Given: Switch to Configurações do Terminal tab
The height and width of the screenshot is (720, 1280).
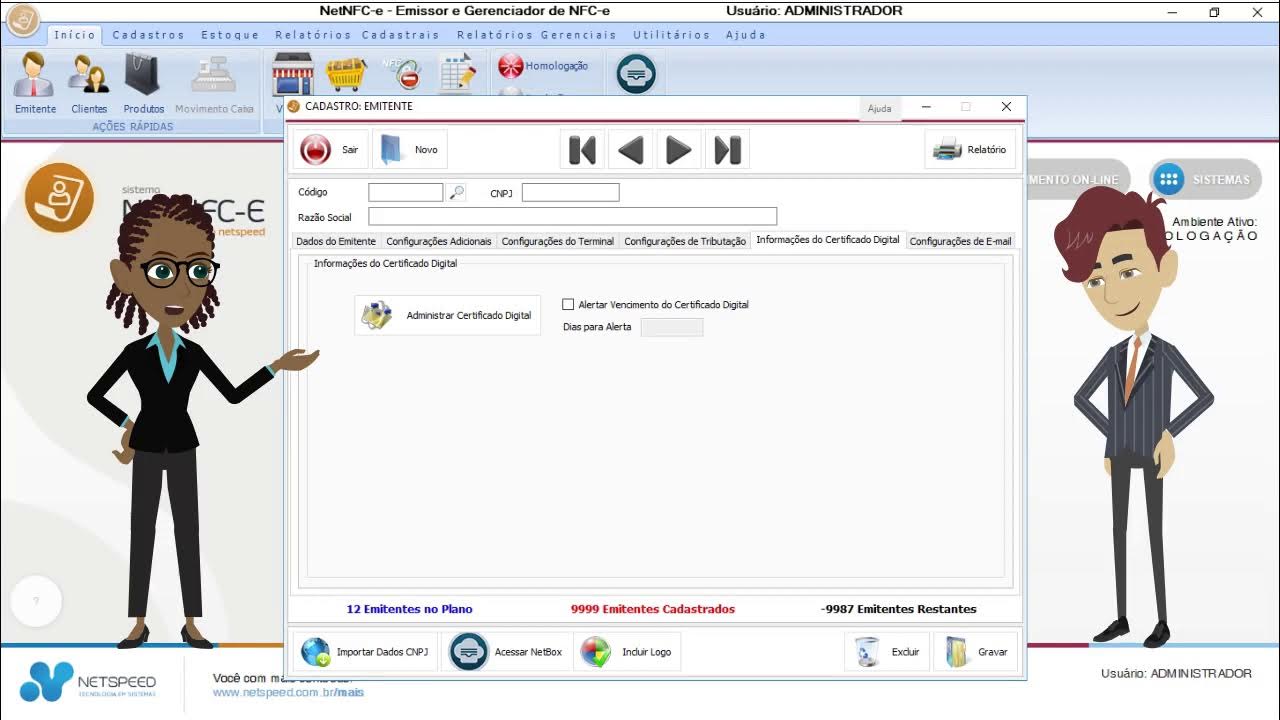Looking at the screenshot, I should point(558,241).
